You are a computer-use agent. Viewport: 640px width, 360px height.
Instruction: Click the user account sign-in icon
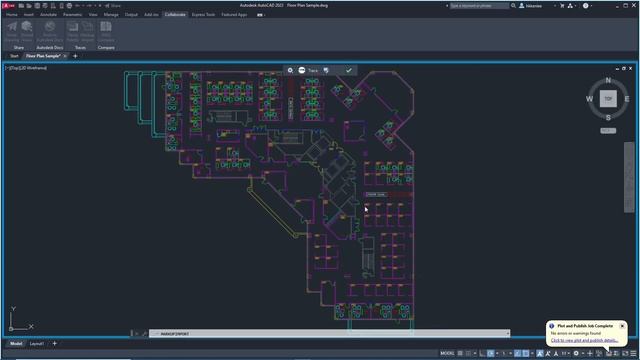click(x=522, y=6)
